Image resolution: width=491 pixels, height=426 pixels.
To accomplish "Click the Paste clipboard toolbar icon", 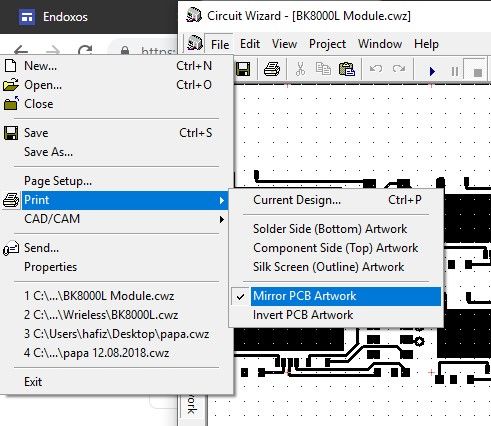I will [347, 69].
